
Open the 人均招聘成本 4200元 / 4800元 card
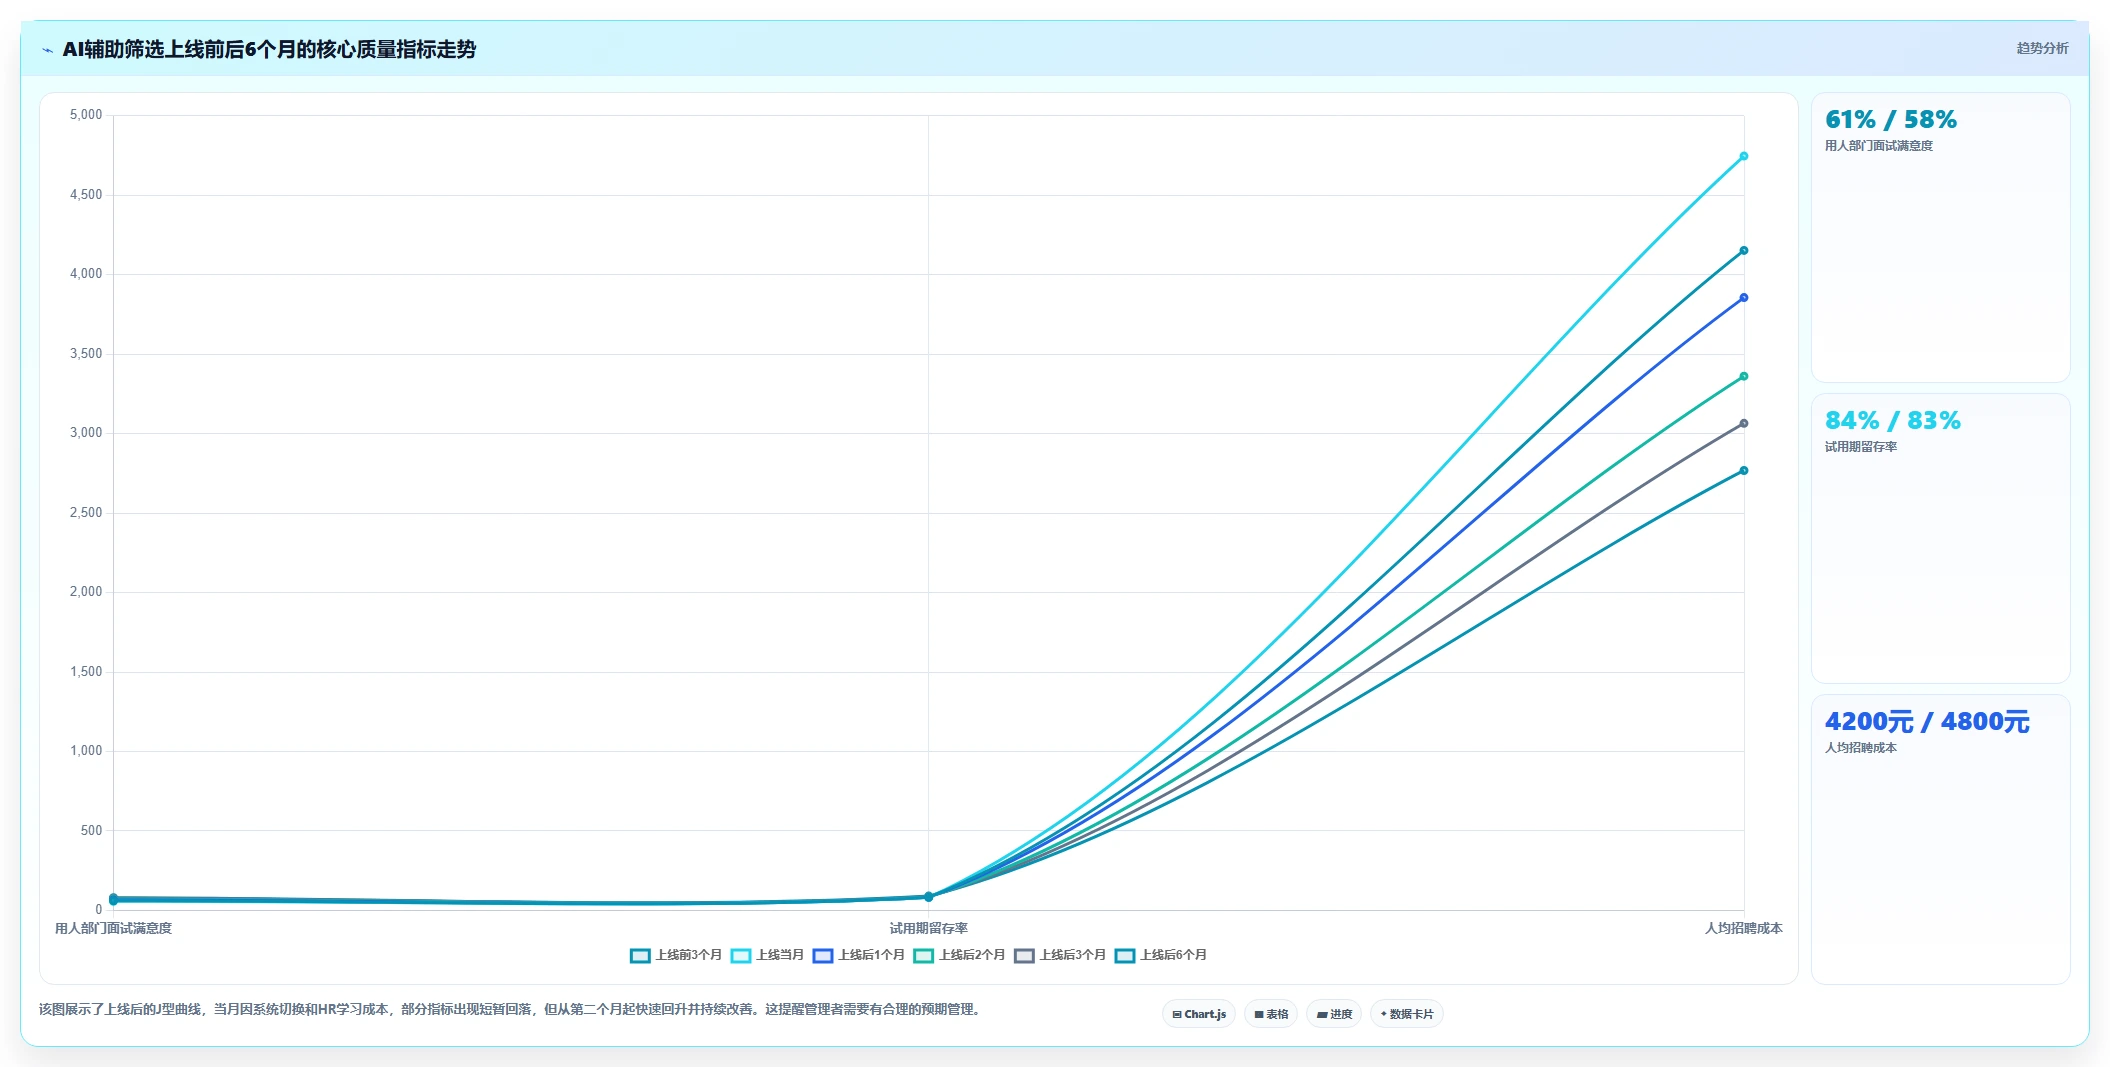[x=1940, y=839]
